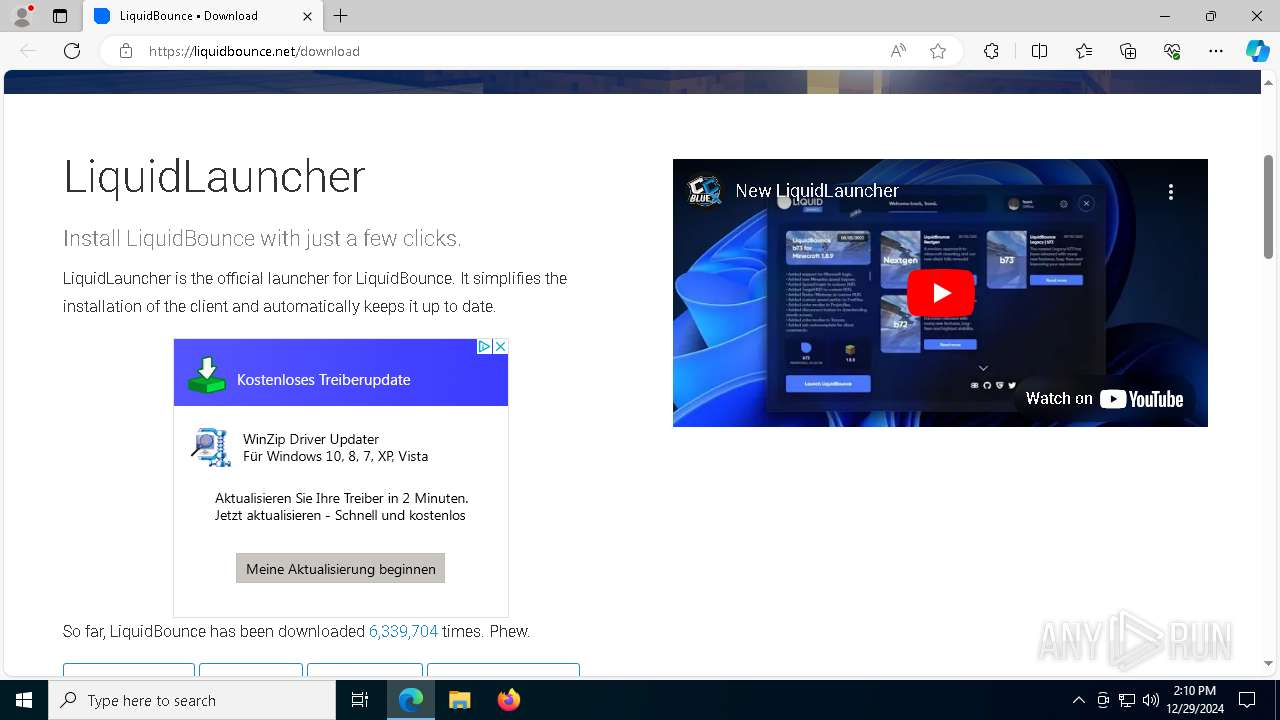Click the WinZip Driver Updater ad icon
Viewport: 1280px width, 720px height.
click(x=211, y=447)
